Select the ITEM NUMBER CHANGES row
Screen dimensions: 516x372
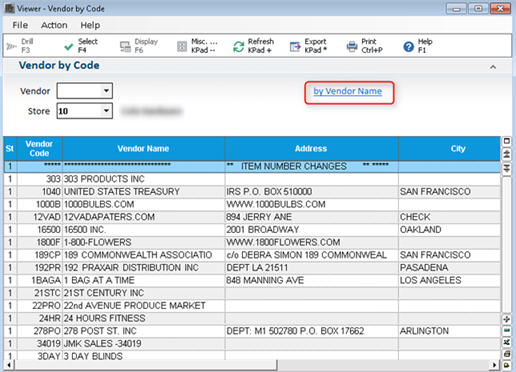click(x=252, y=166)
